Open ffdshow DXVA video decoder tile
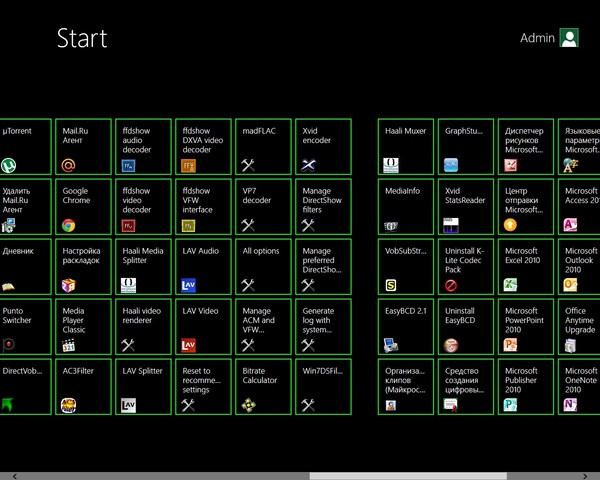This screenshot has width=600, height=480. (x=204, y=147)
